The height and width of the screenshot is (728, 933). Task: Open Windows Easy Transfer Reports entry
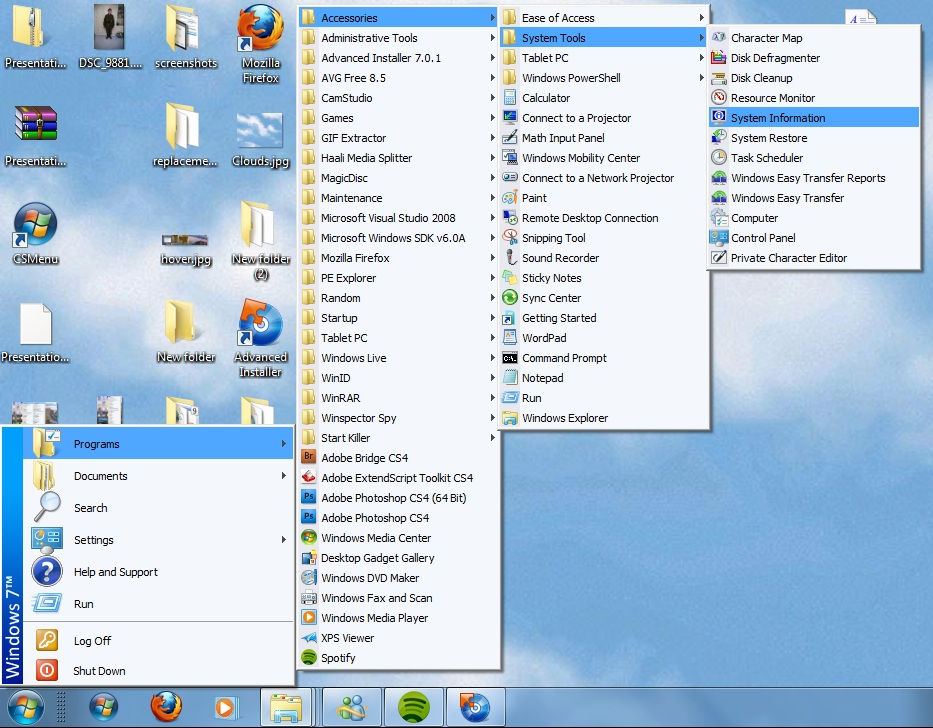click(813, 178)
